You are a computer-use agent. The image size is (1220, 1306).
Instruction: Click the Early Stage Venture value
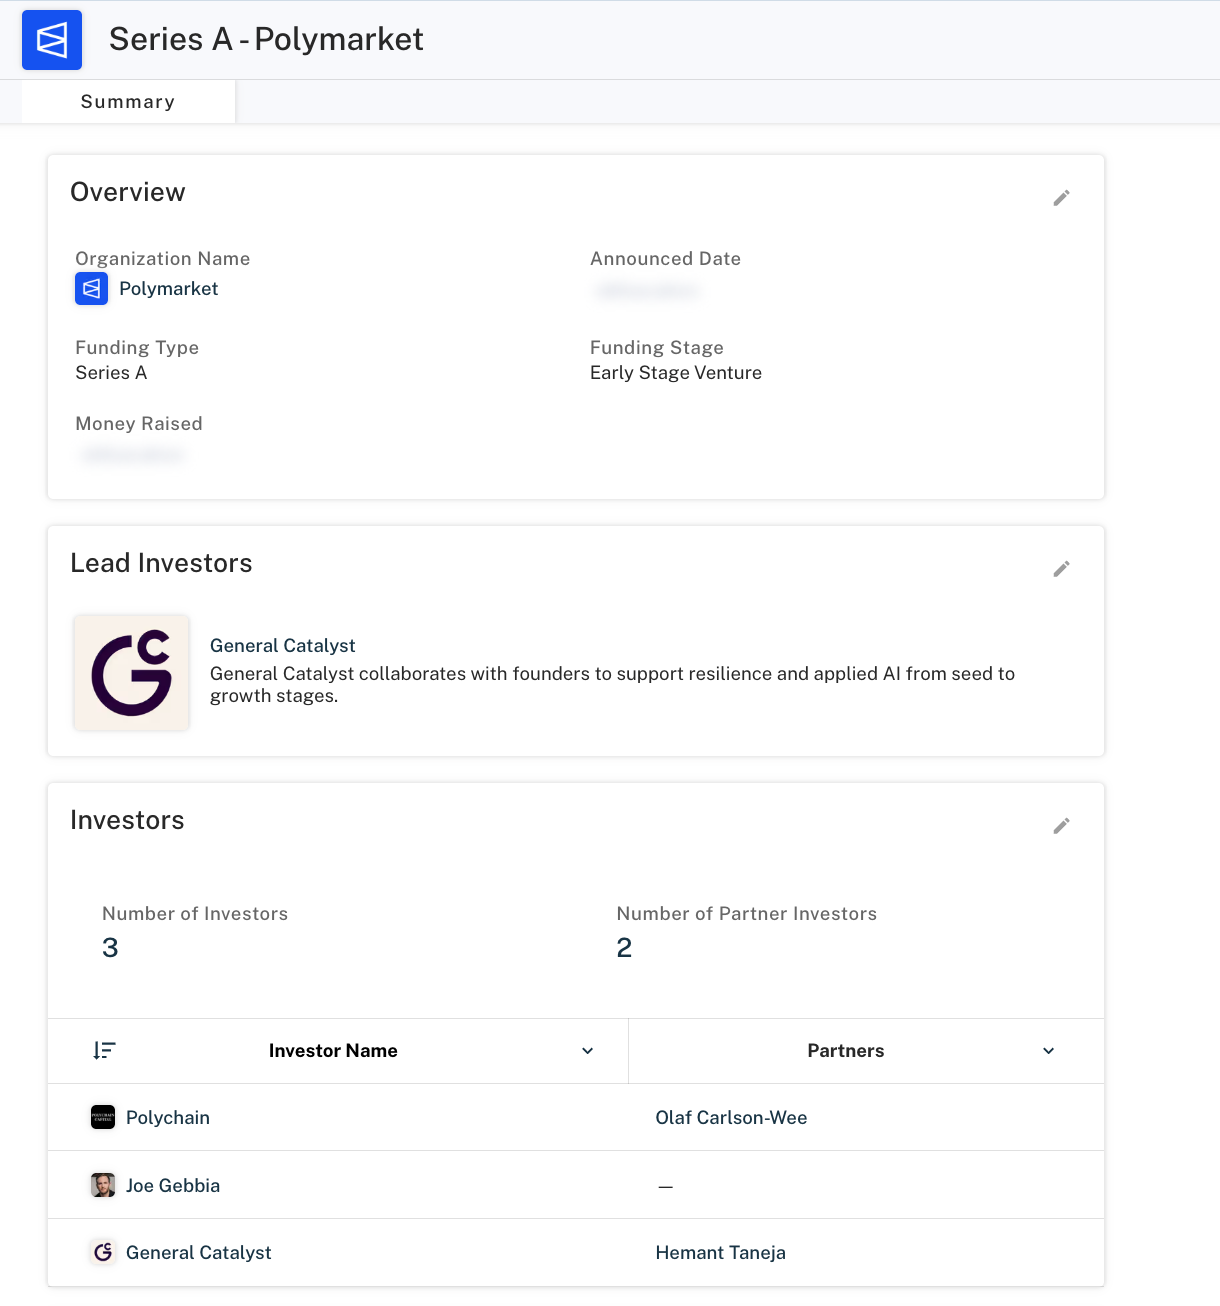tap(676, 373)
